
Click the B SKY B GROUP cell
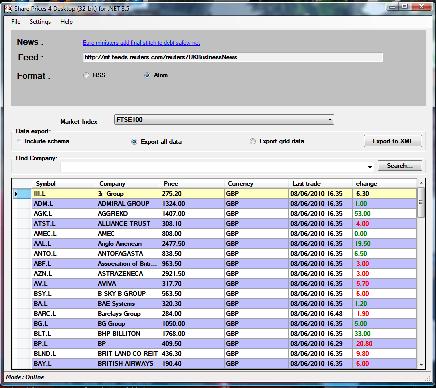[x=128, y=294]
